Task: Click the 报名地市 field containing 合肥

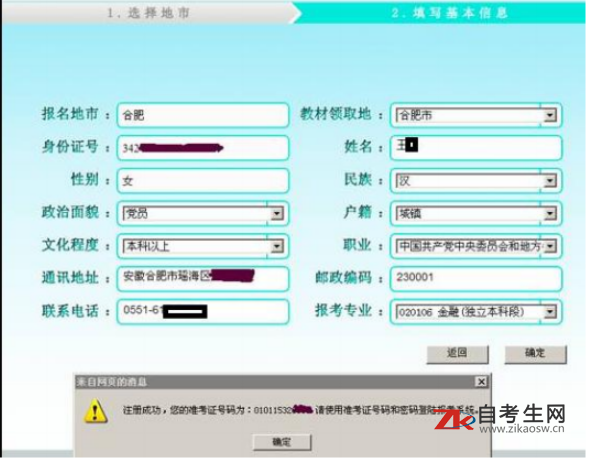Action: tap(203, 115)
